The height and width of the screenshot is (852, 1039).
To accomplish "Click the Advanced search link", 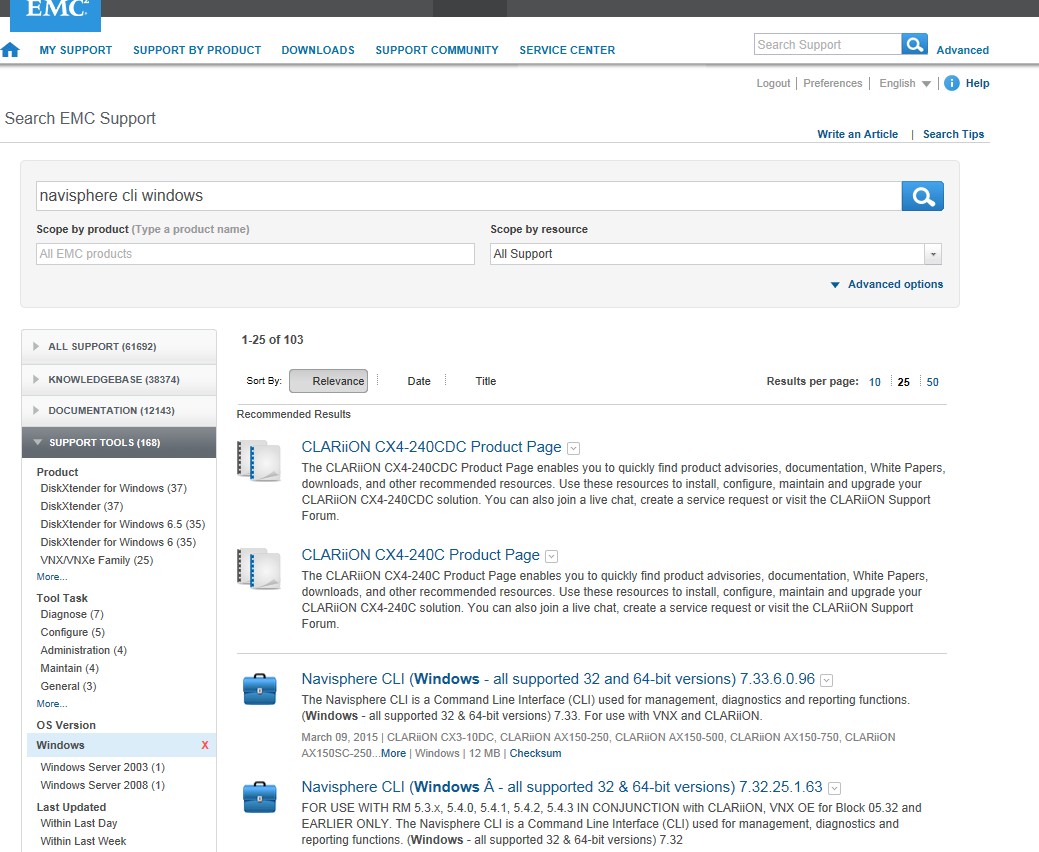I will point(962,50).
